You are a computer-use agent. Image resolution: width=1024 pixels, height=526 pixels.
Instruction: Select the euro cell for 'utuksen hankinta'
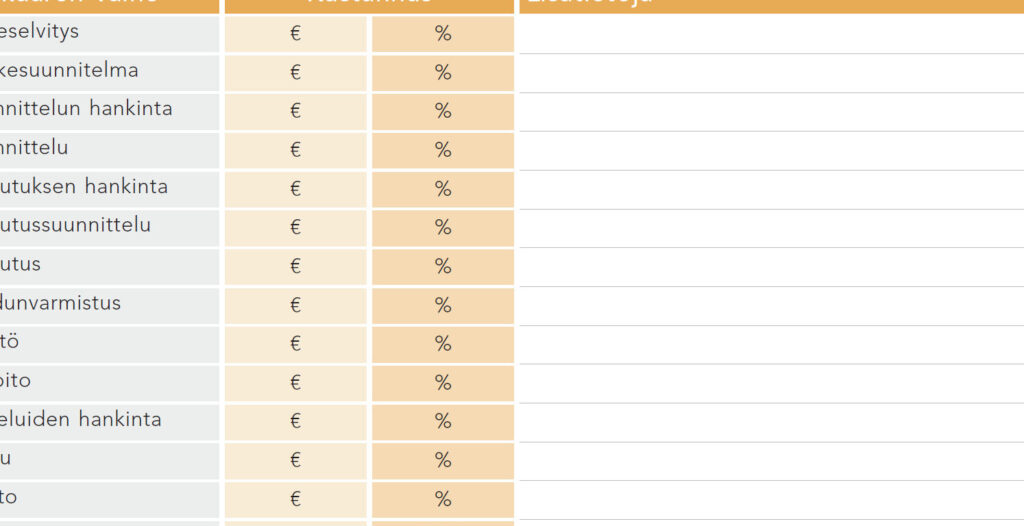296,189
